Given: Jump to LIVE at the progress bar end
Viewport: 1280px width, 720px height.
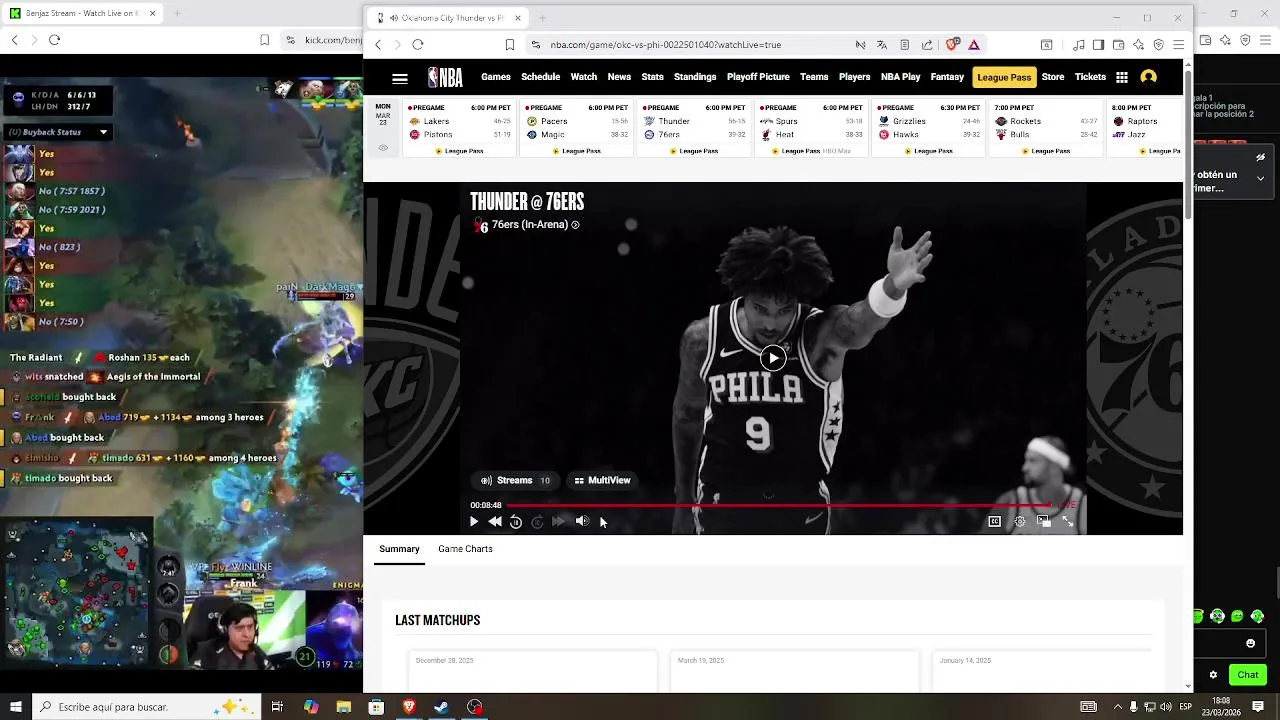Looking at the screenshot, I should click(x=1067, y=505).
